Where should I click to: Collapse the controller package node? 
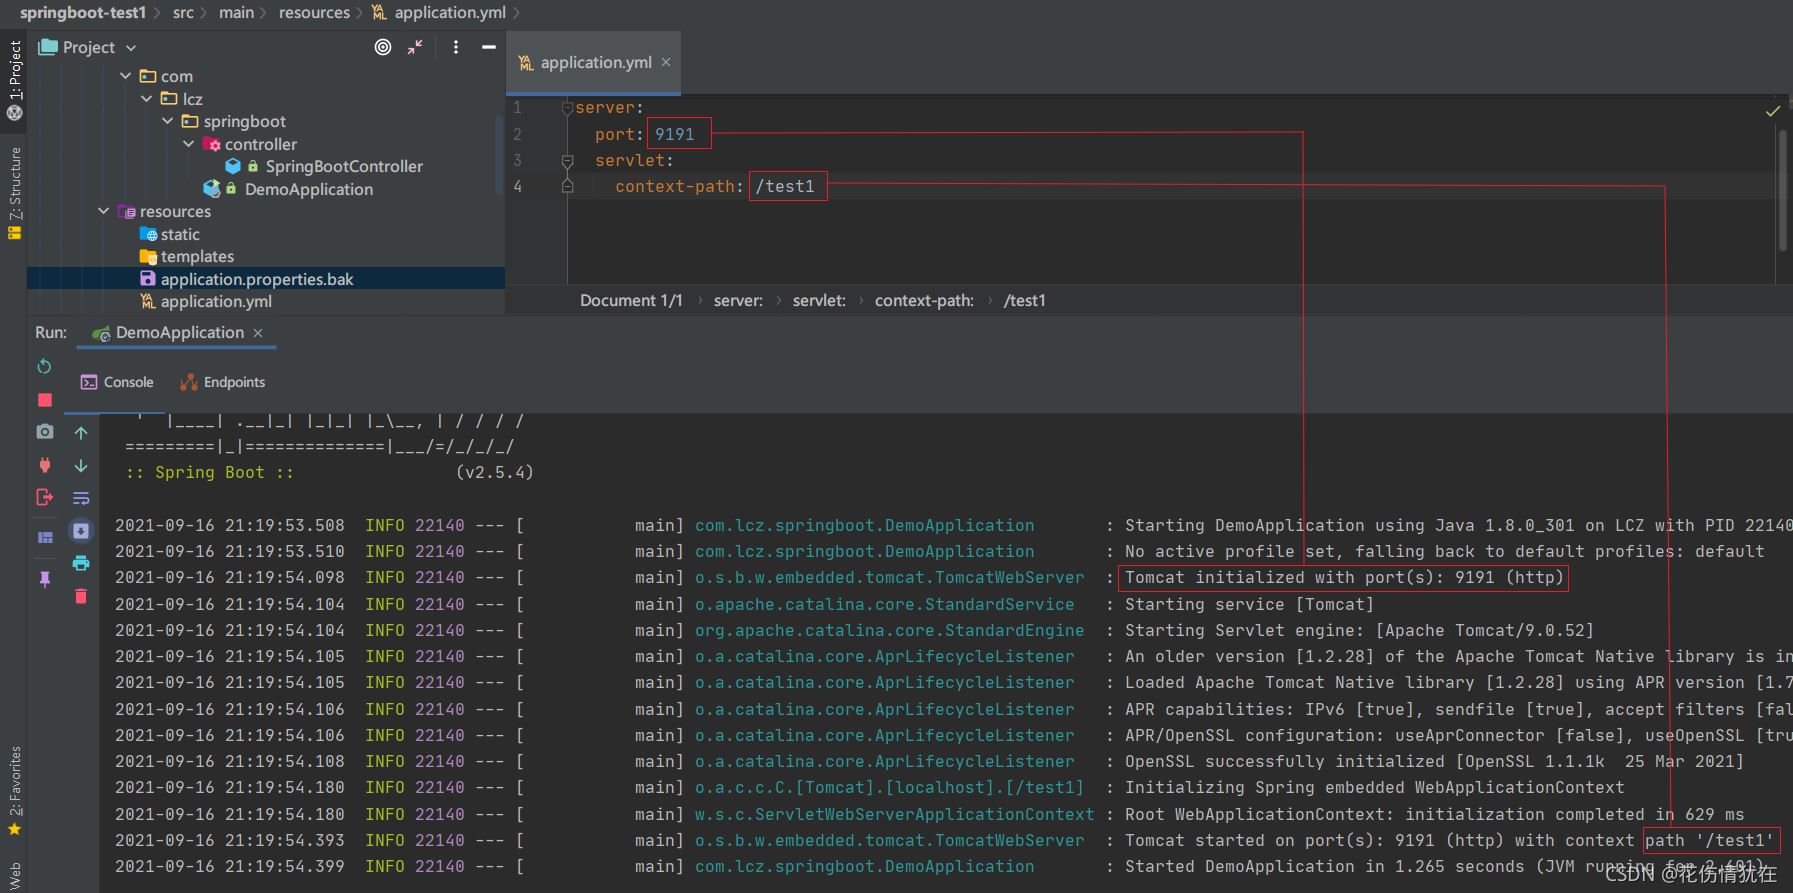(188, 144)
